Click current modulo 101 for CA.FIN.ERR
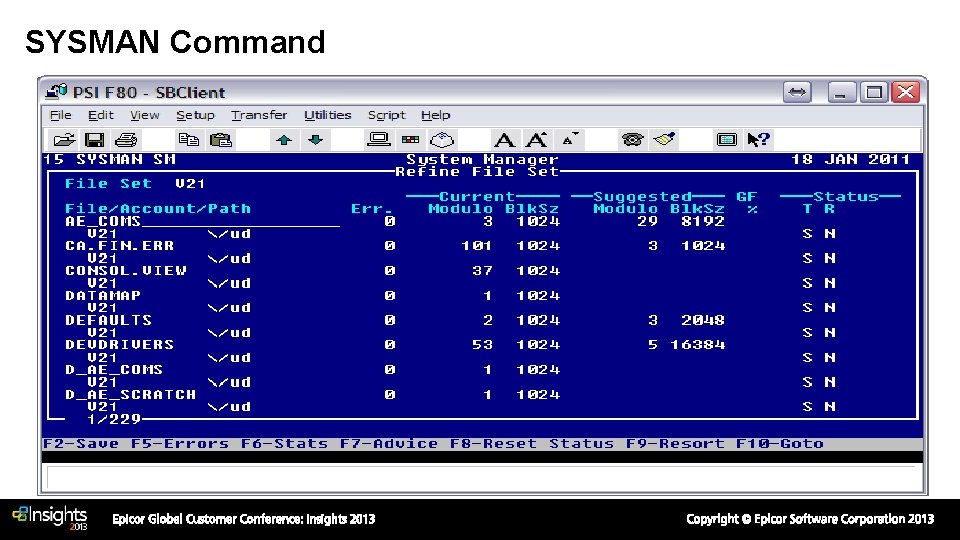Screen dimensions: 960x540 point(476,246)
